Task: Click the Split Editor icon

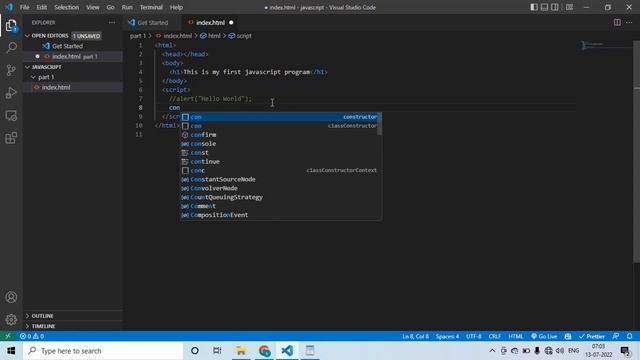Action: (x=617, y=22)
